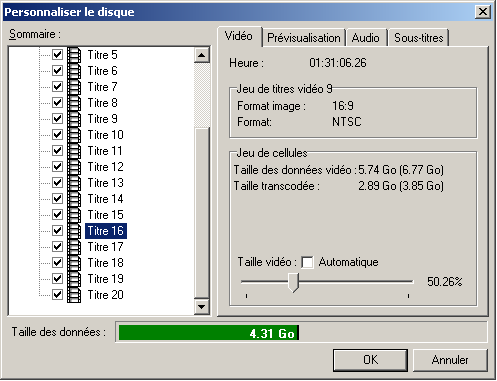Select the Titre 7 label
497x381 pixels.
point(102,87)
